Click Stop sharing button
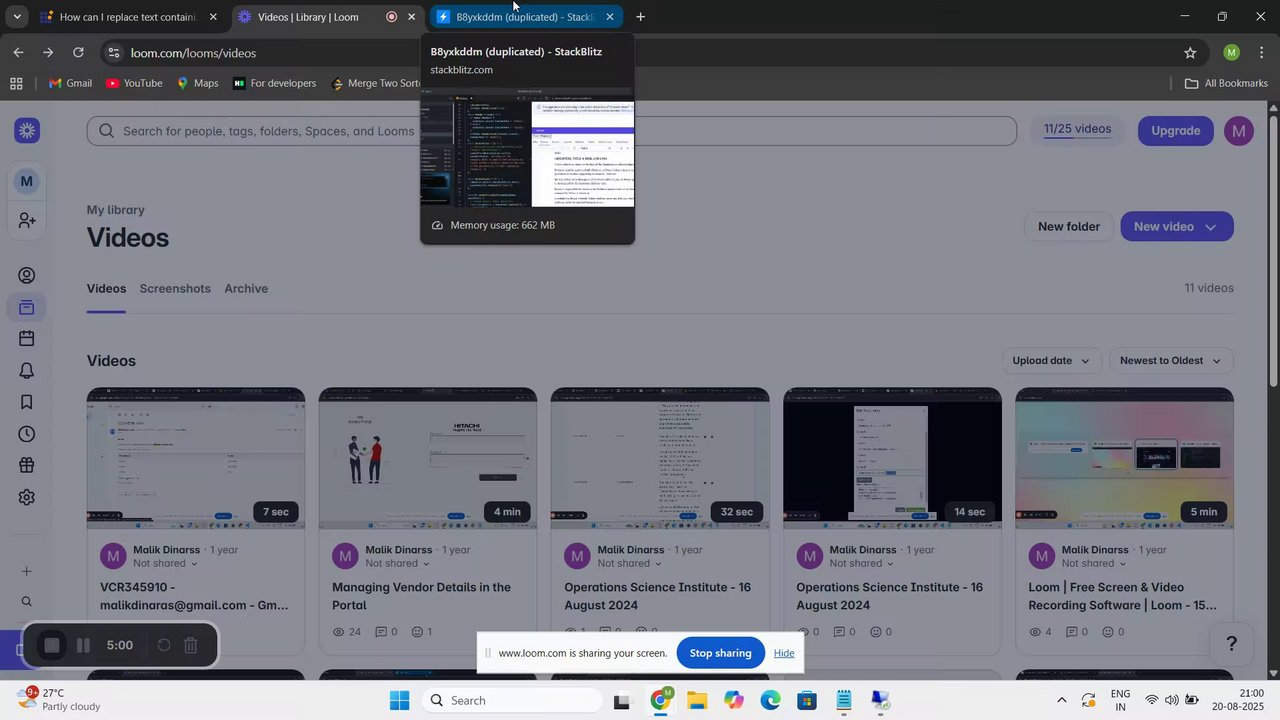1280x720 pixels. pyautogui.click(x=720, y=653)
